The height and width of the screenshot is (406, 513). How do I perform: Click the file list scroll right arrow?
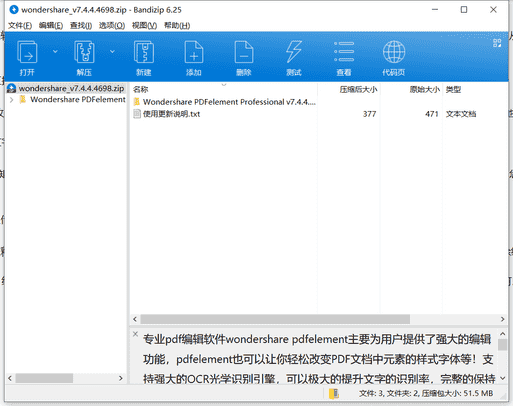pyautogui.click(x=502, y=319)
